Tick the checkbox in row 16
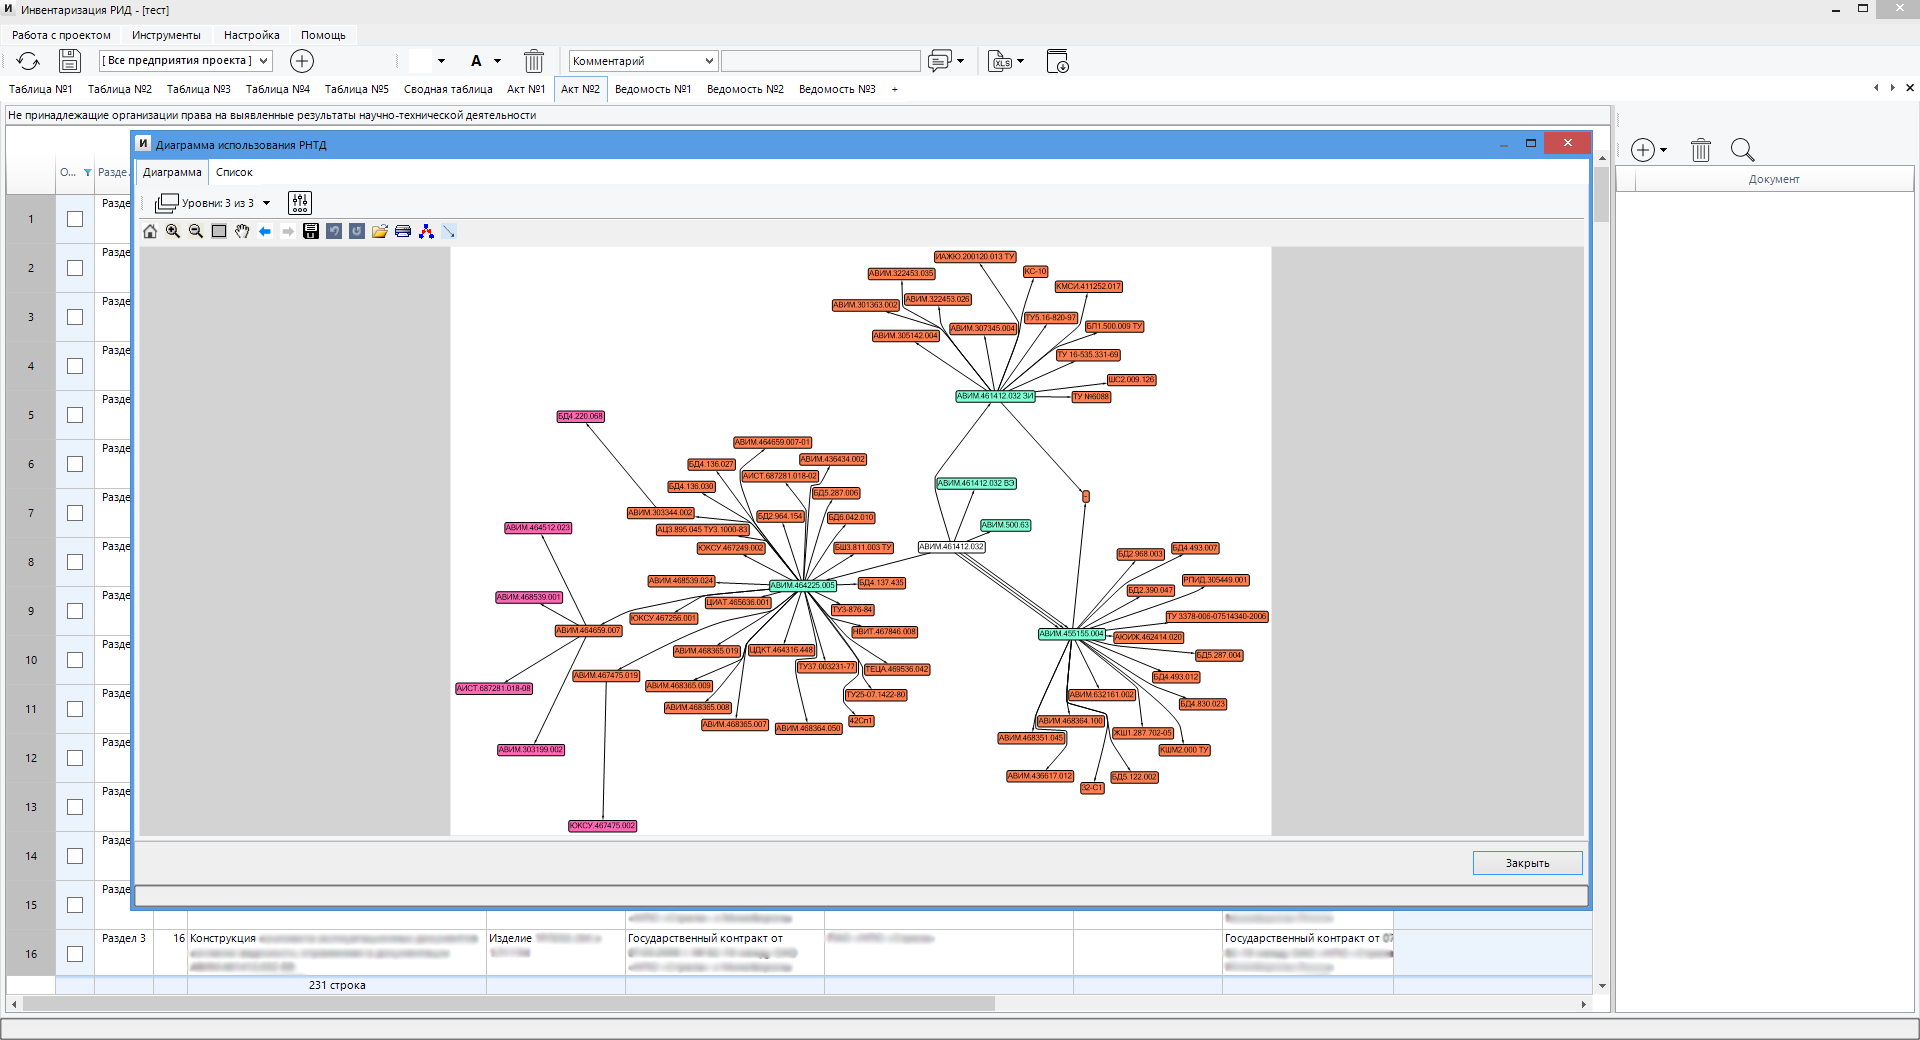This screenshot has width=1920, height=1040. click(x=75, y=954)
